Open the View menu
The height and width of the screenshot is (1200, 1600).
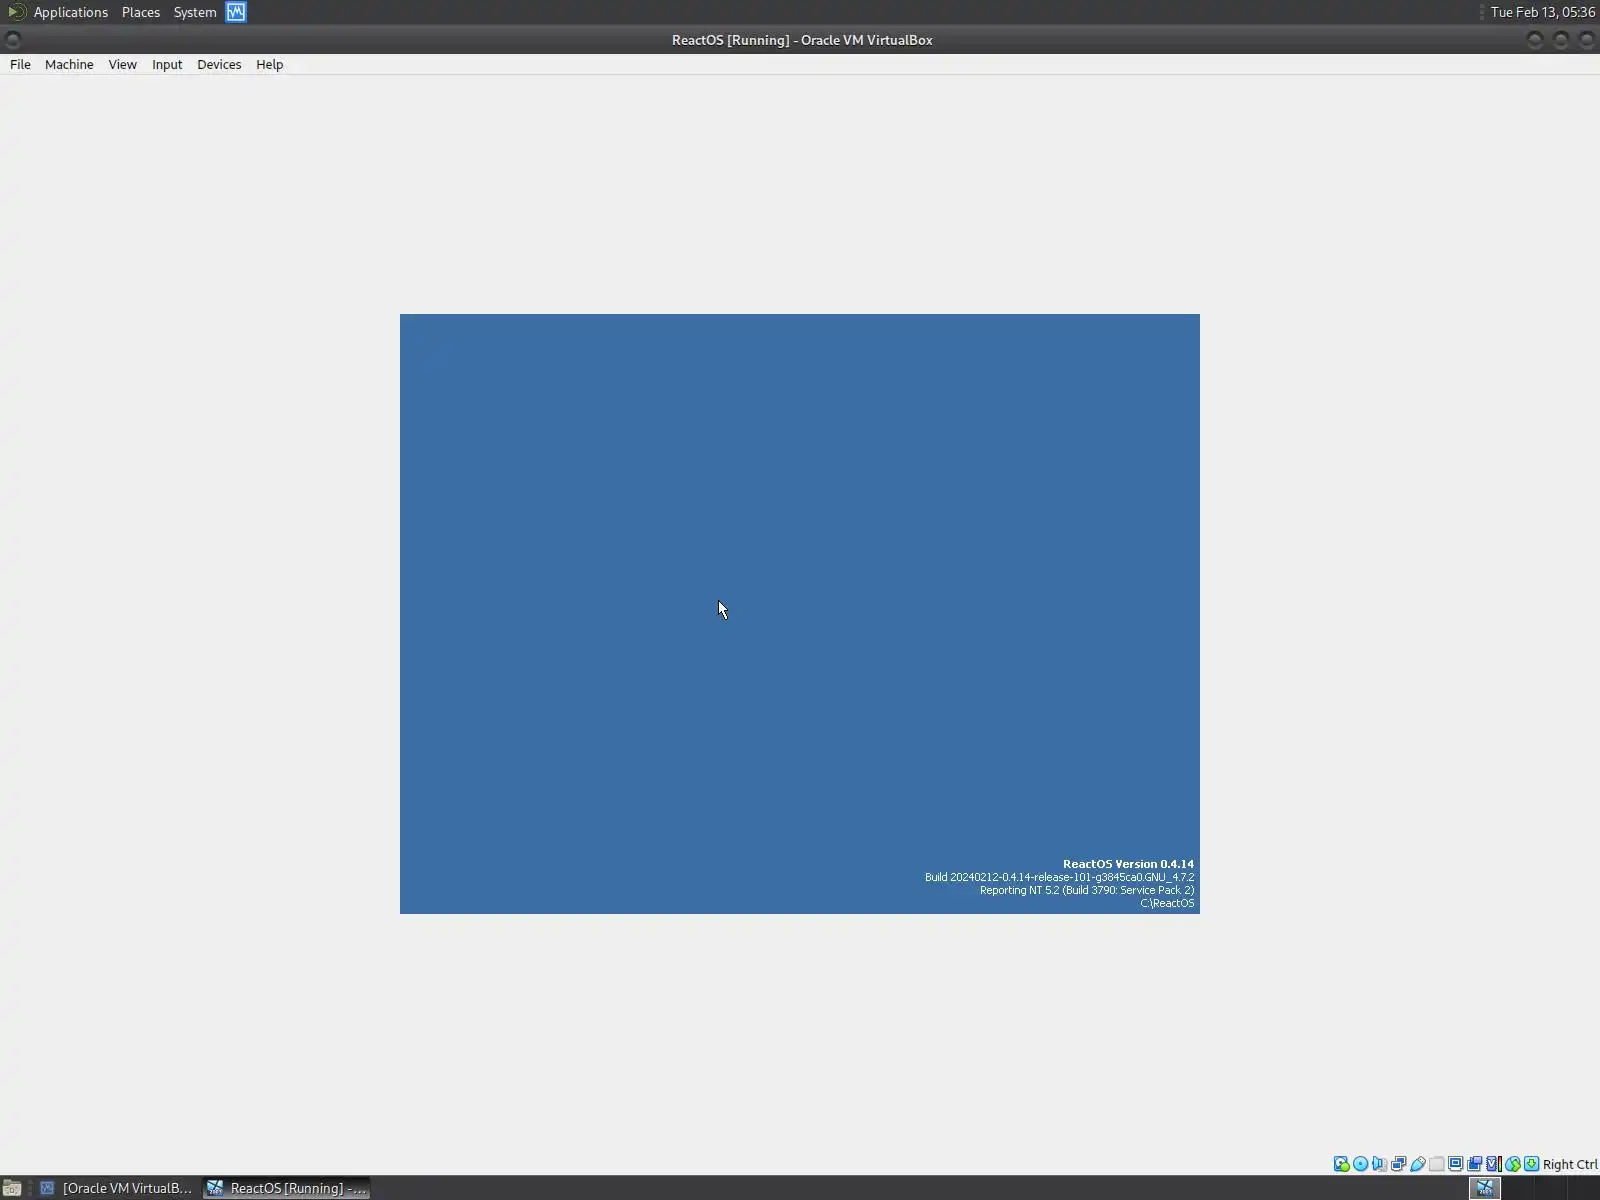pos(122,64)
